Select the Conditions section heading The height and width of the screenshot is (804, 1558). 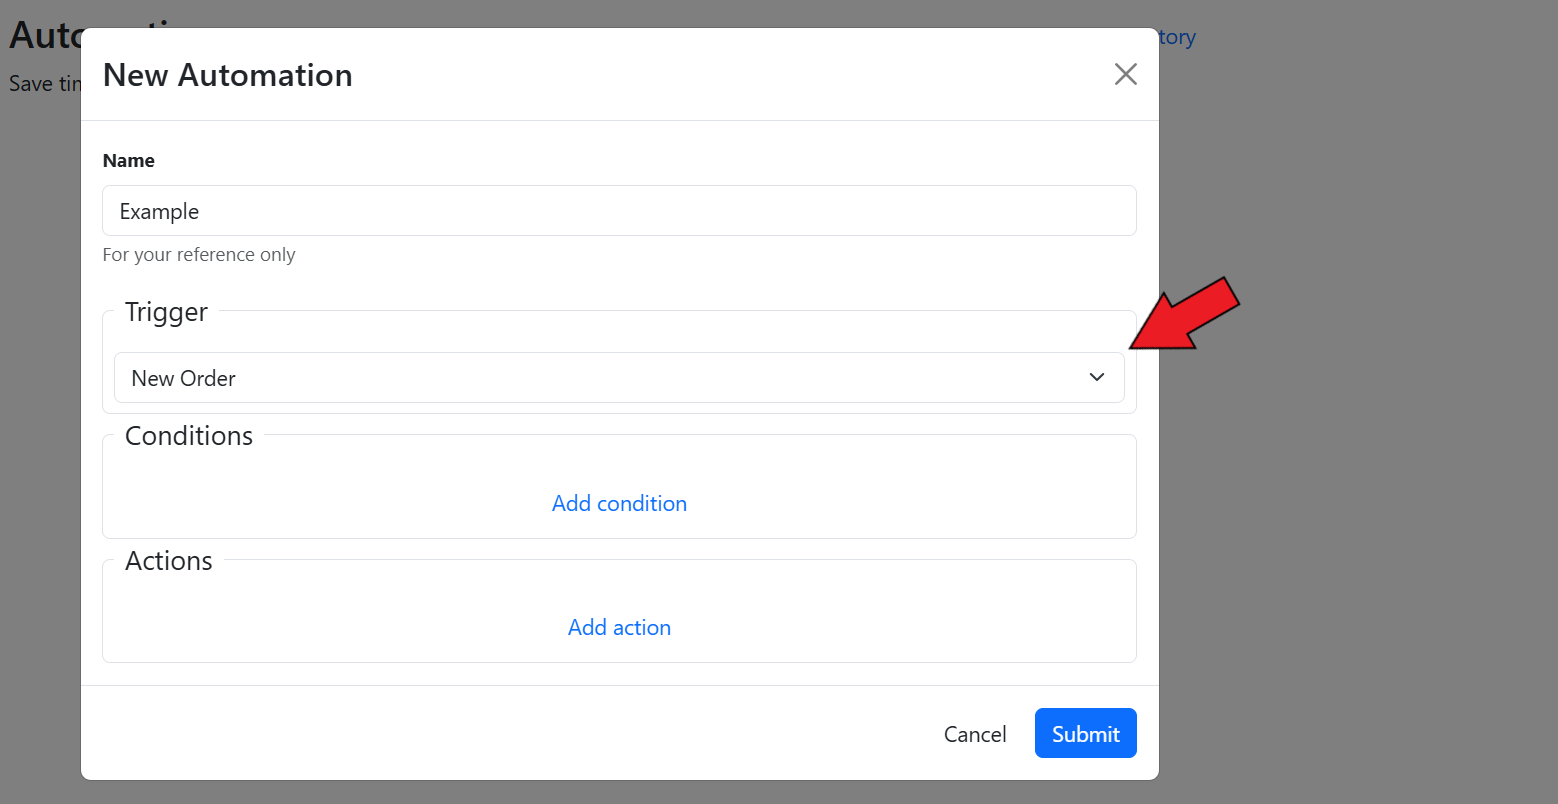[189, 436]
